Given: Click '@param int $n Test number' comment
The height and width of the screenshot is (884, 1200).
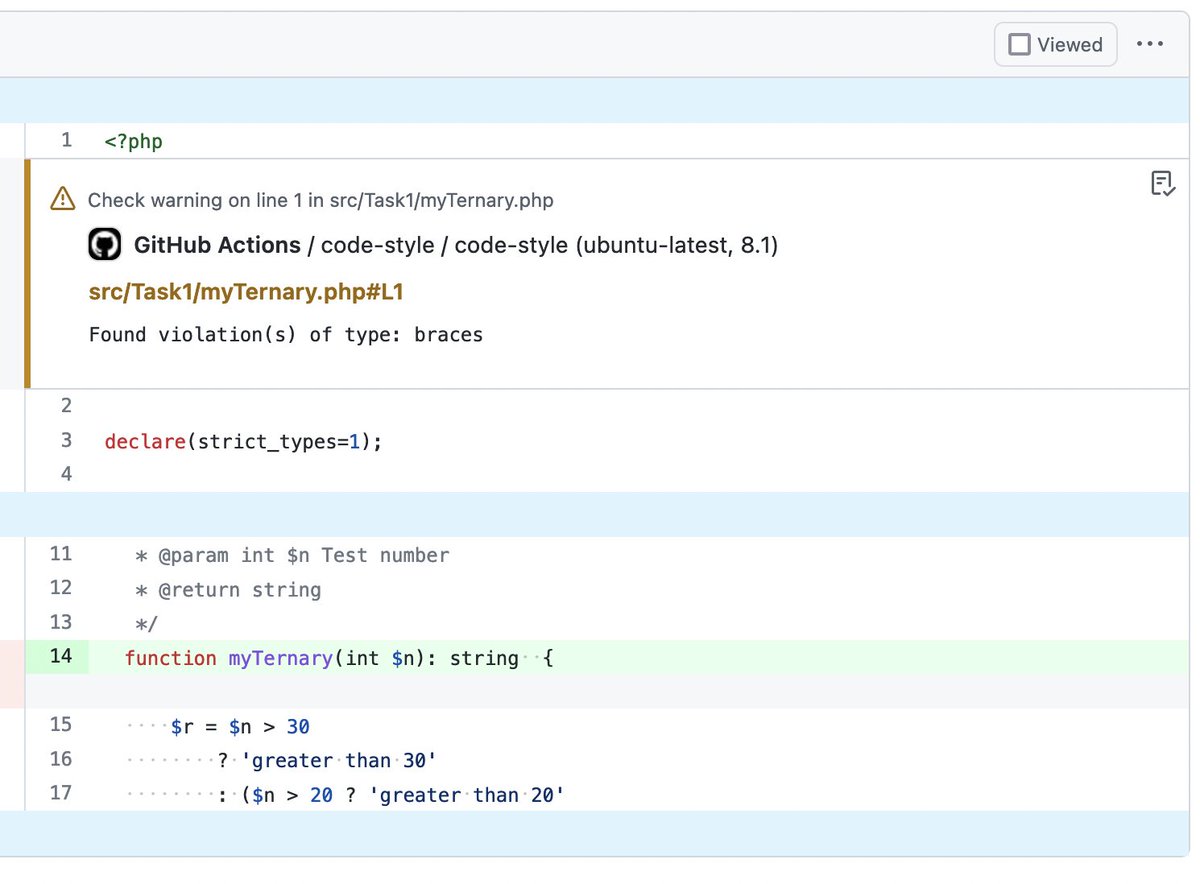Looking at the screenshot, I should 304,555.
